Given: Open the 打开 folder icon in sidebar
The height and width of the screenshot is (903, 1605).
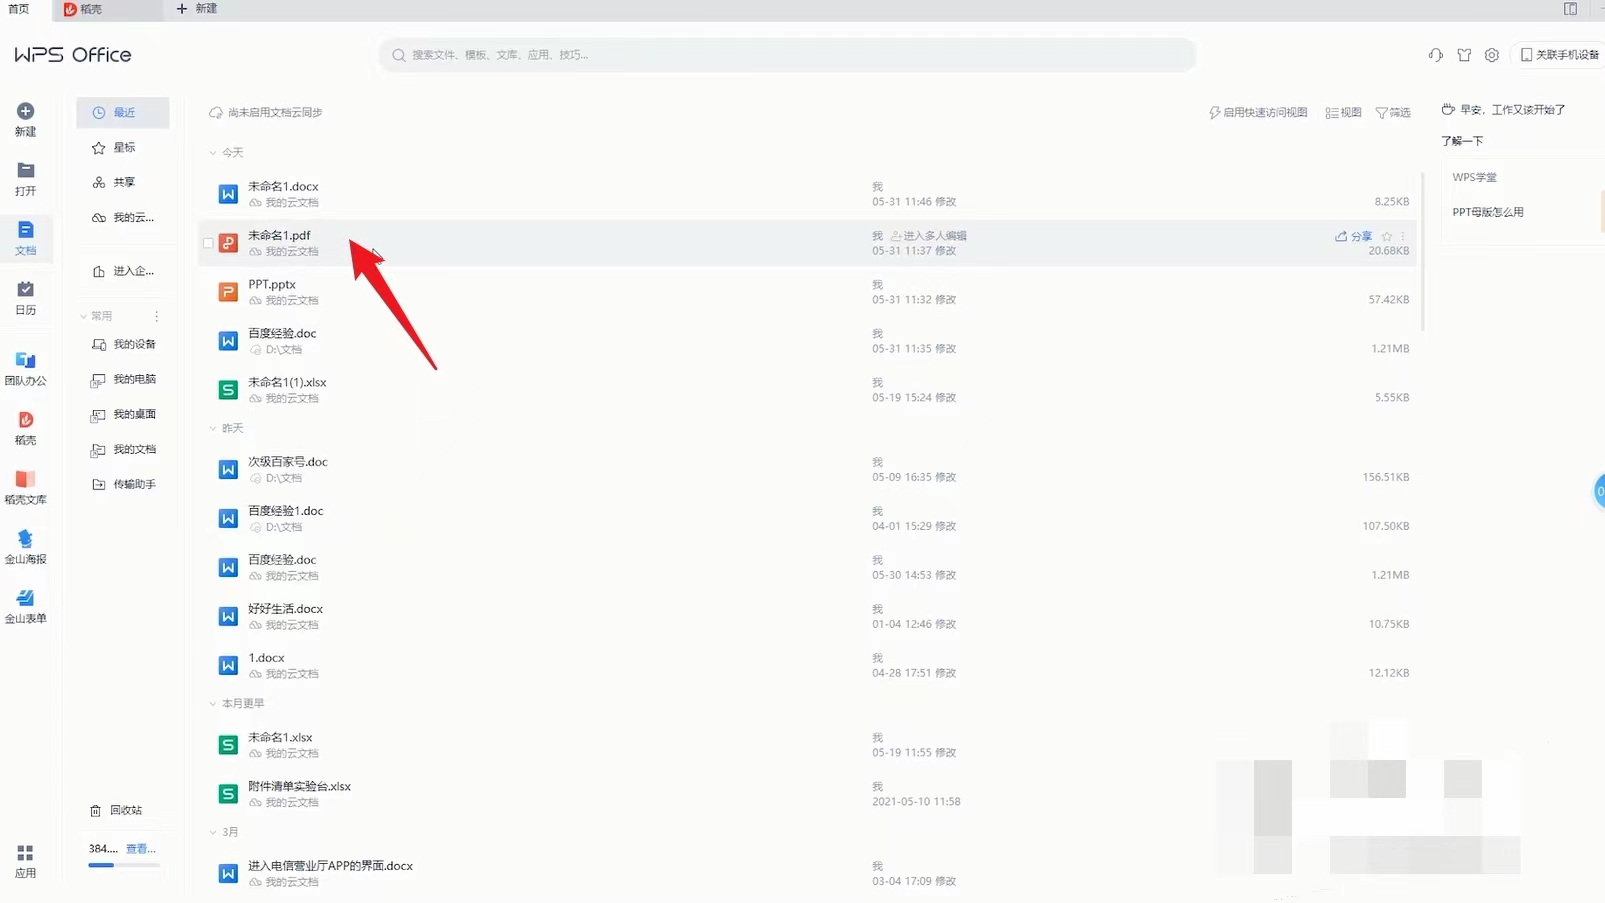Looking at the screenshot, I should 25,172.
